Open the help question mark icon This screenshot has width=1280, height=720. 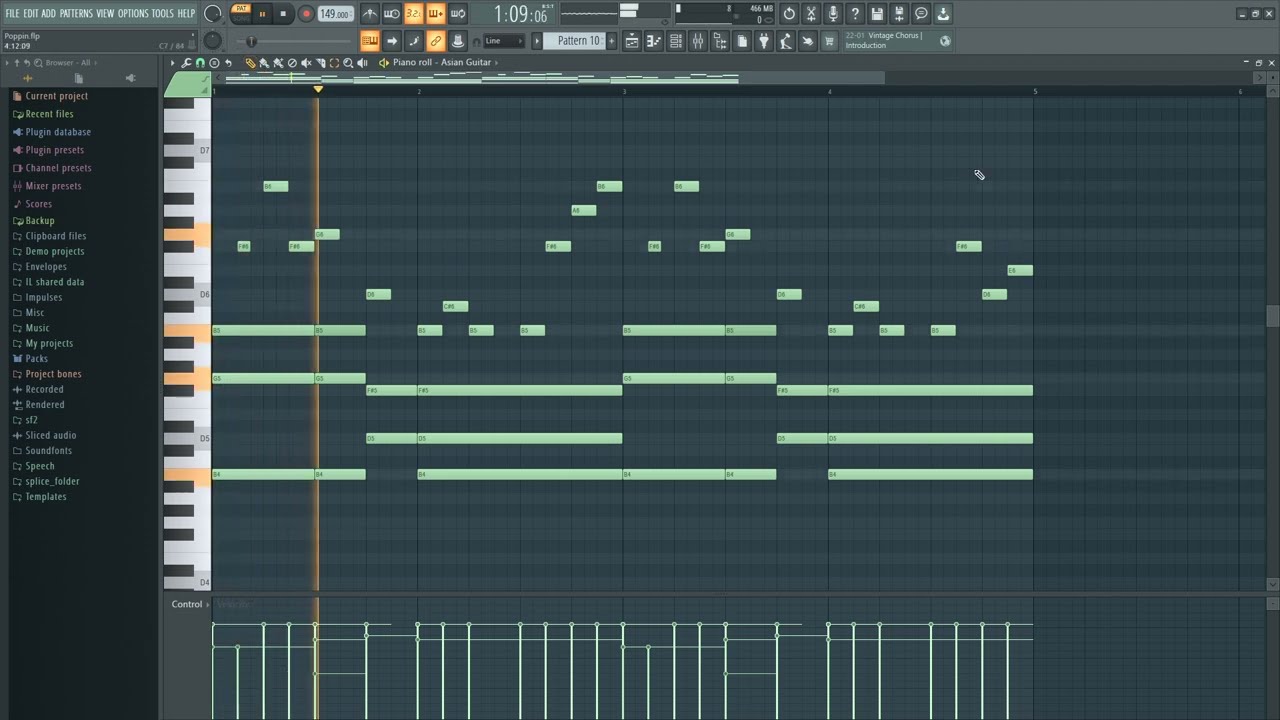click(855, 14)
